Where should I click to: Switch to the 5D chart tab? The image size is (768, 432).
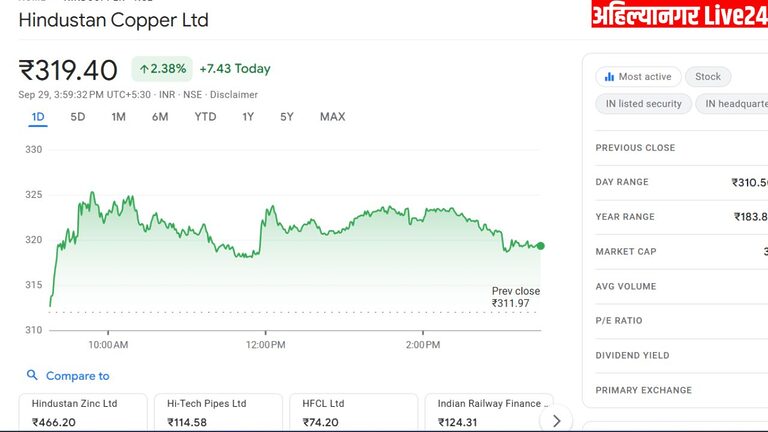coord(78,117)
